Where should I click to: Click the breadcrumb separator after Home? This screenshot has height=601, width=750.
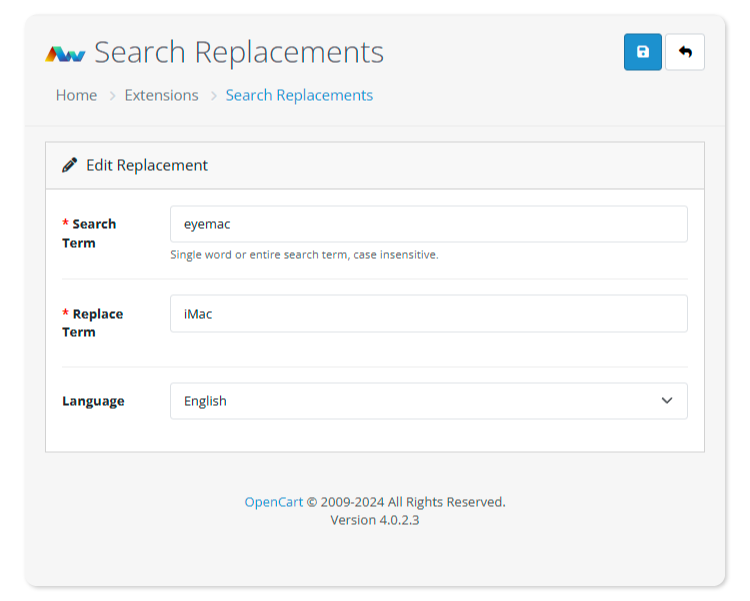click(112, 96)
